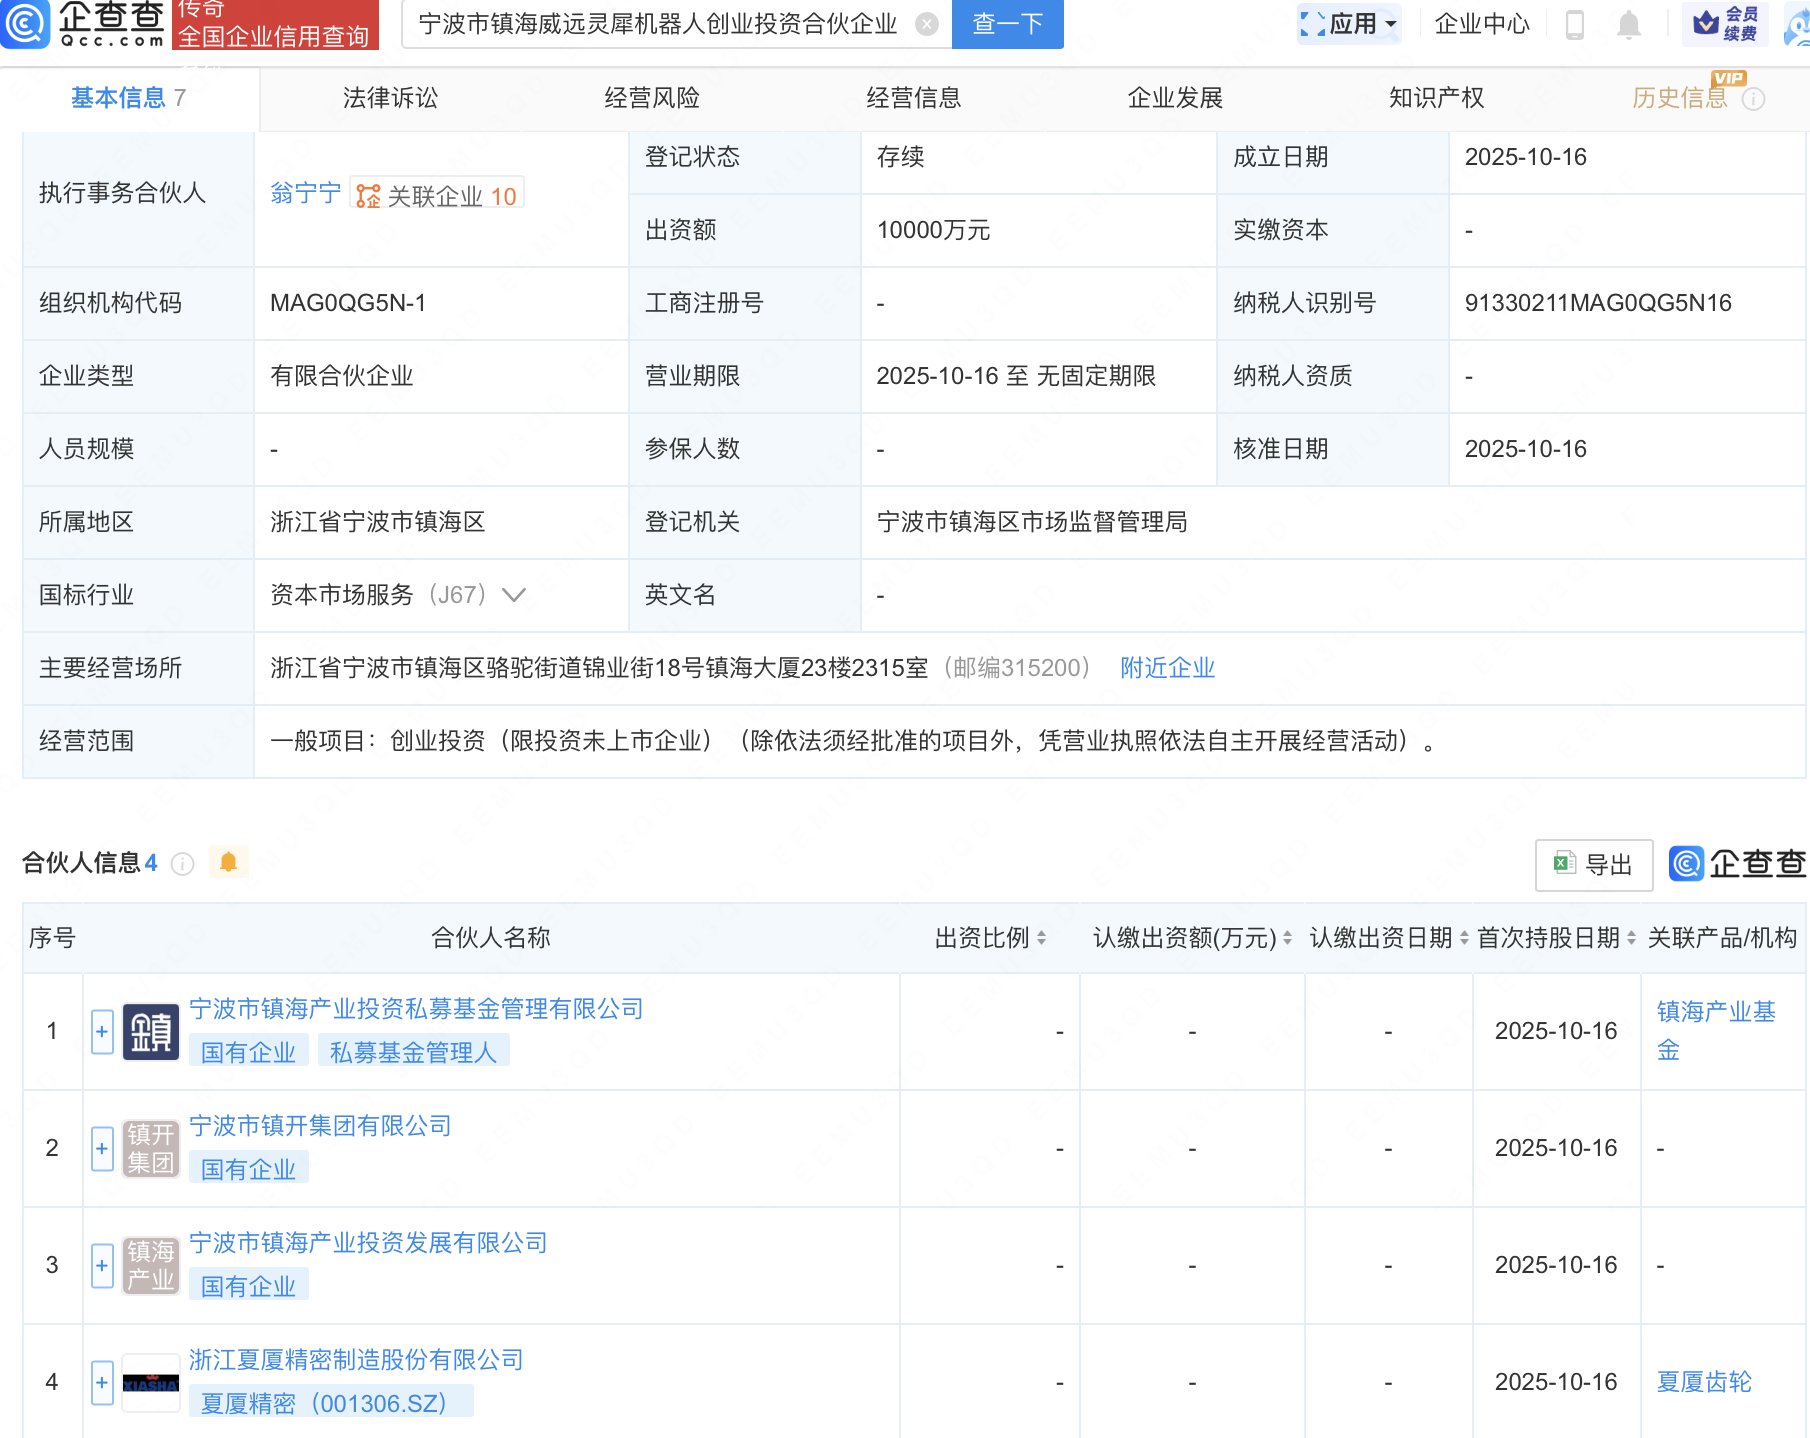This screenshot has width=1810, height=1438.
Task: Click the 查一下 search button
Action: coord(1007,24)
